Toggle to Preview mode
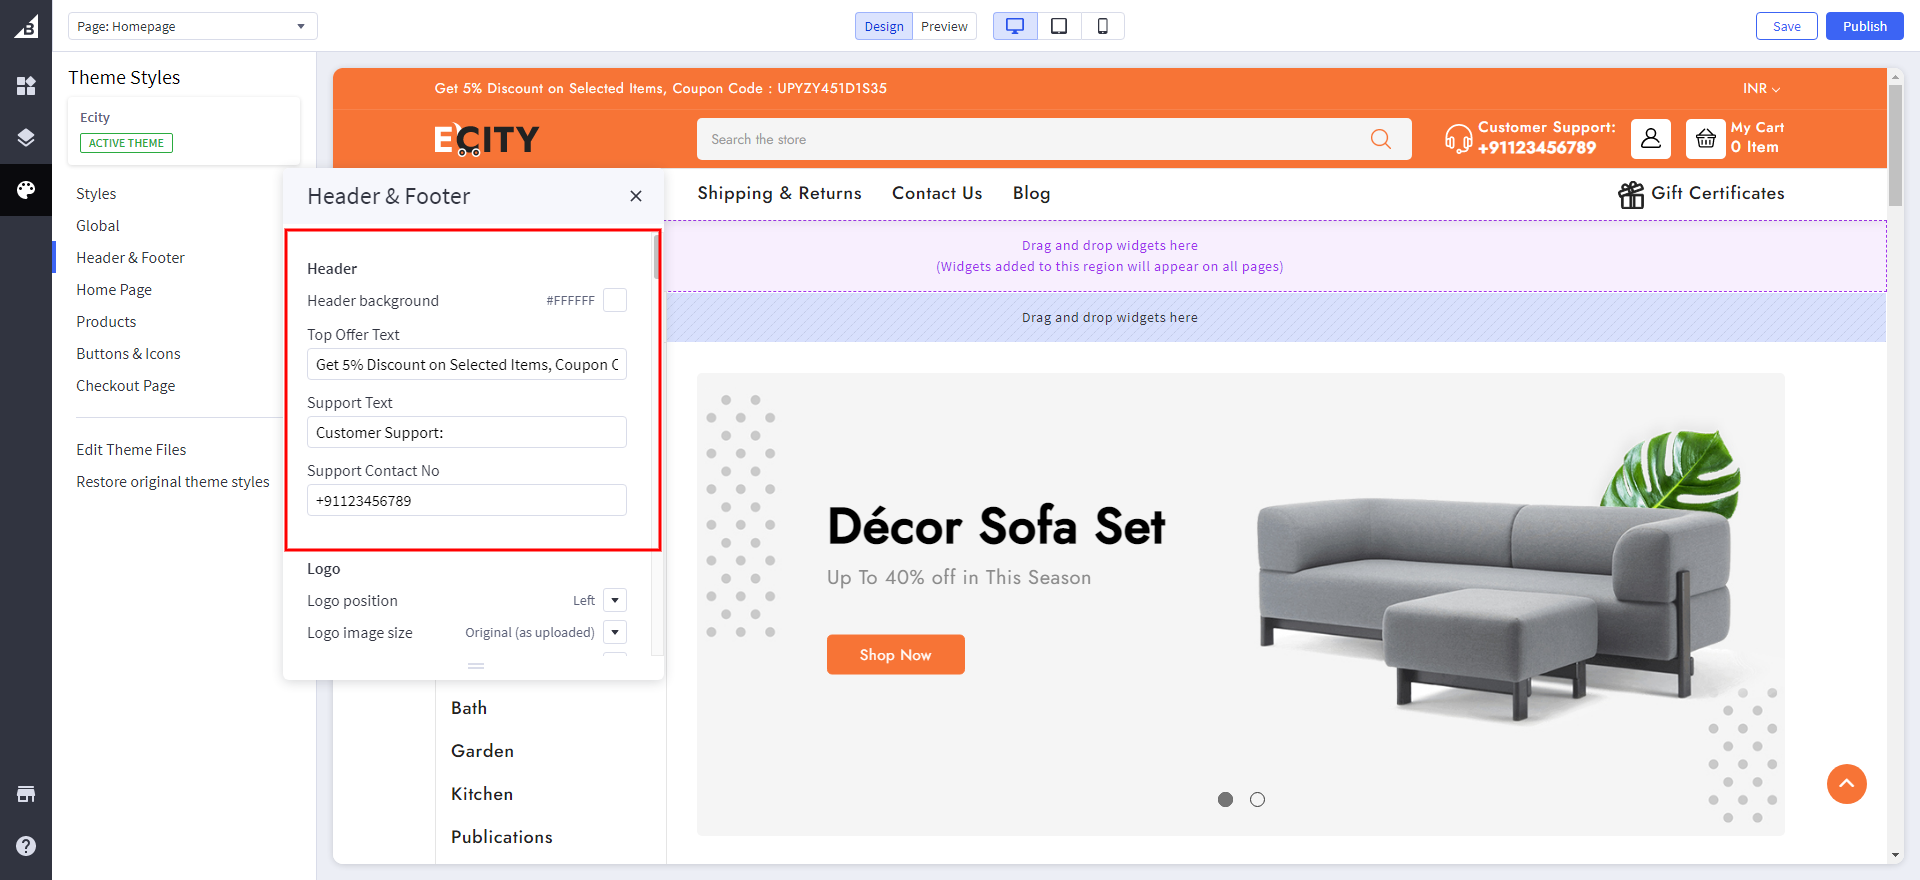This screenshot has width=1920, height=880. point(943,26)
